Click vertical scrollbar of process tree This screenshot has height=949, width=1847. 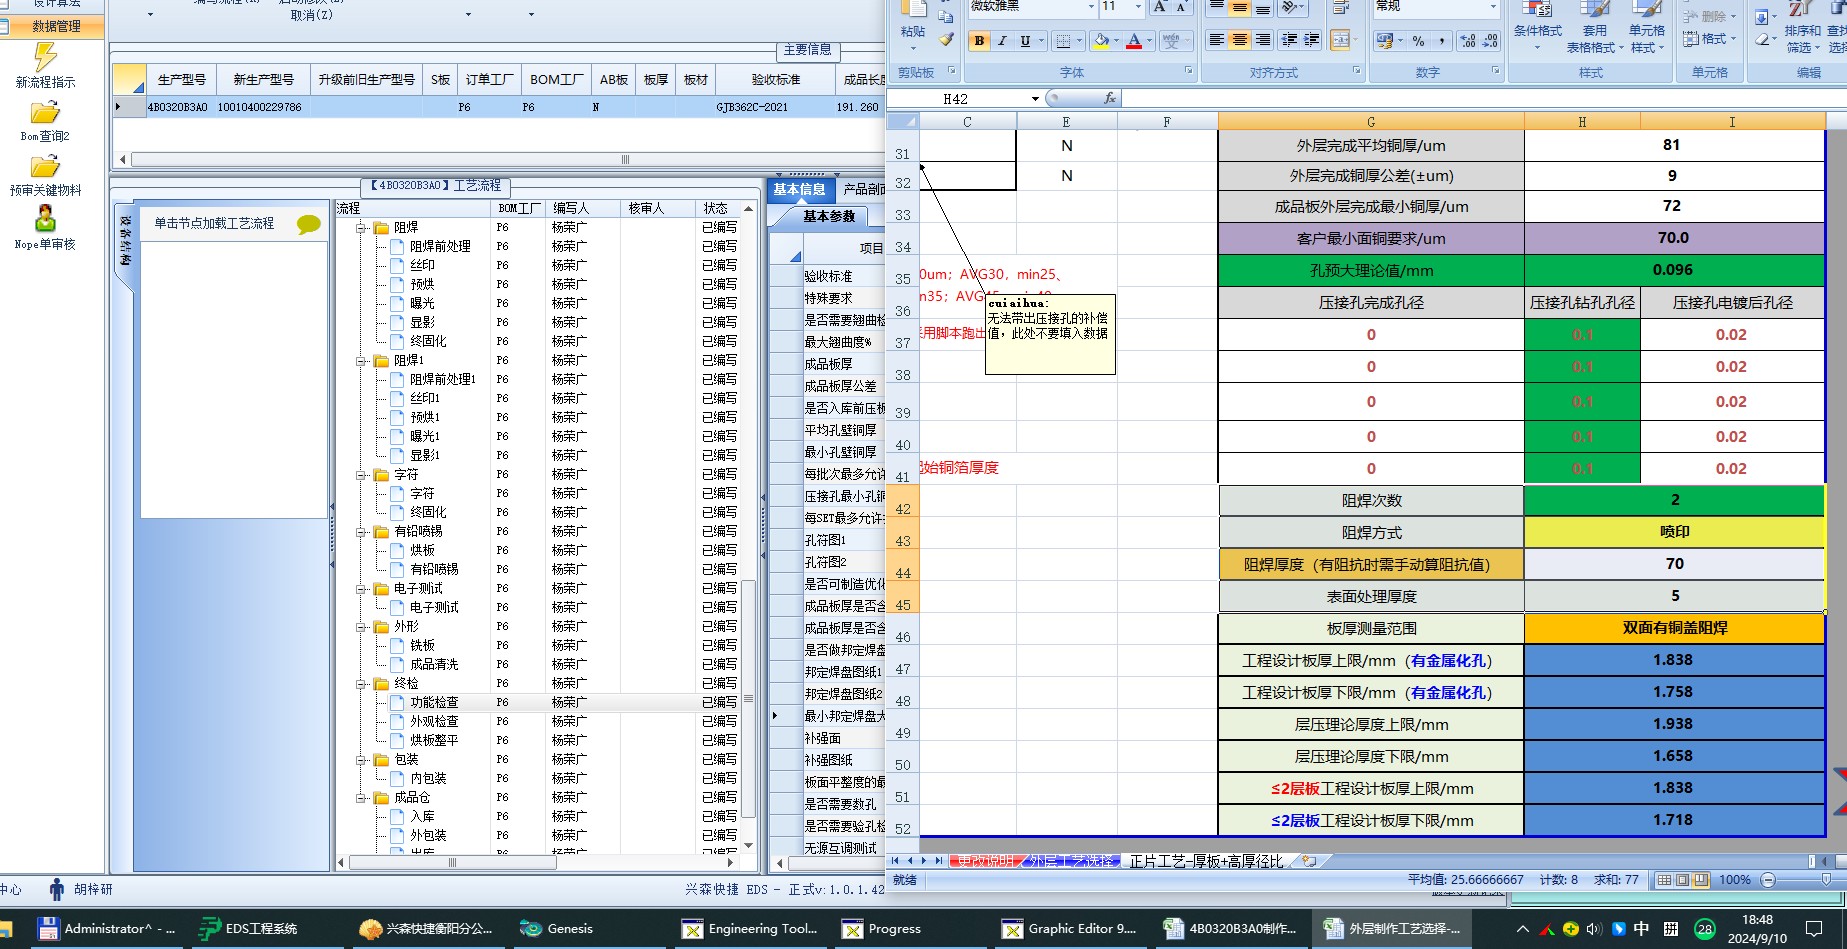tap(748, 698)
